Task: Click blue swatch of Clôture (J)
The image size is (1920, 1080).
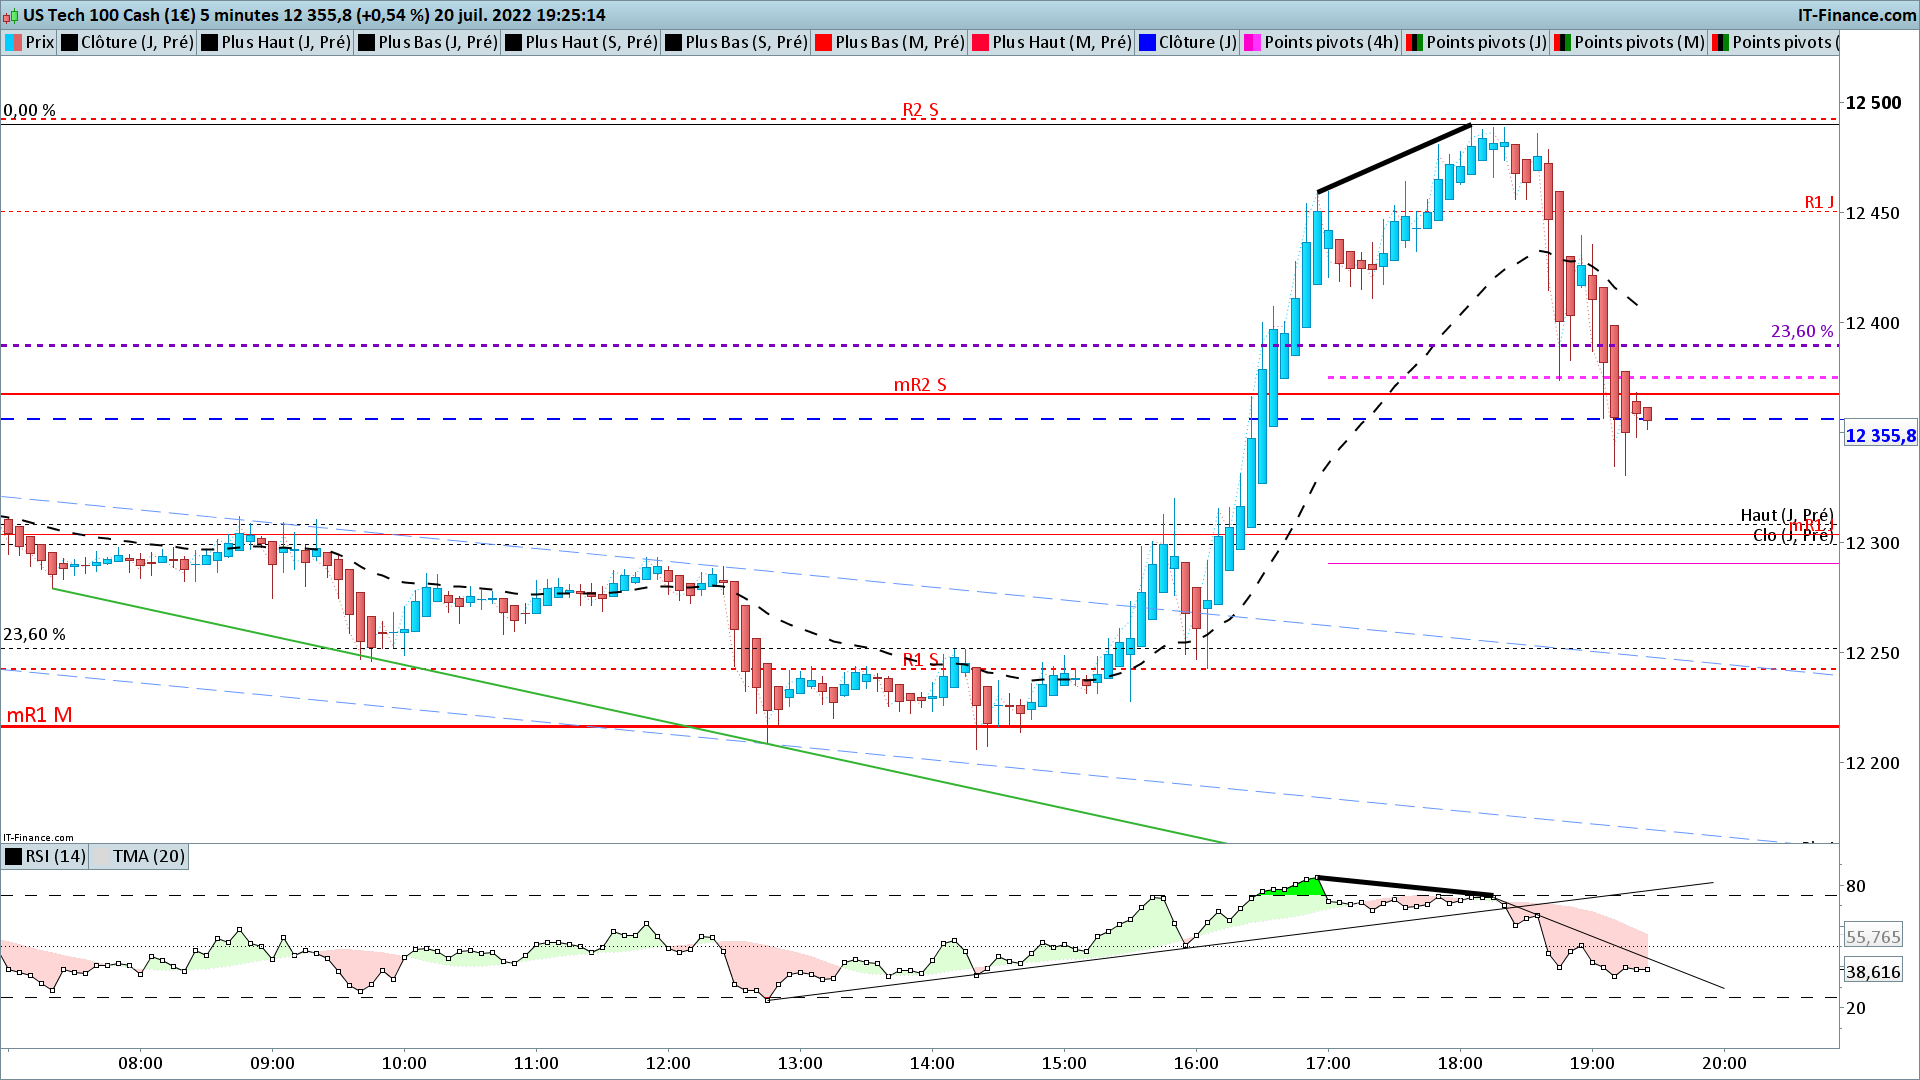Action: pos(1147,42)
